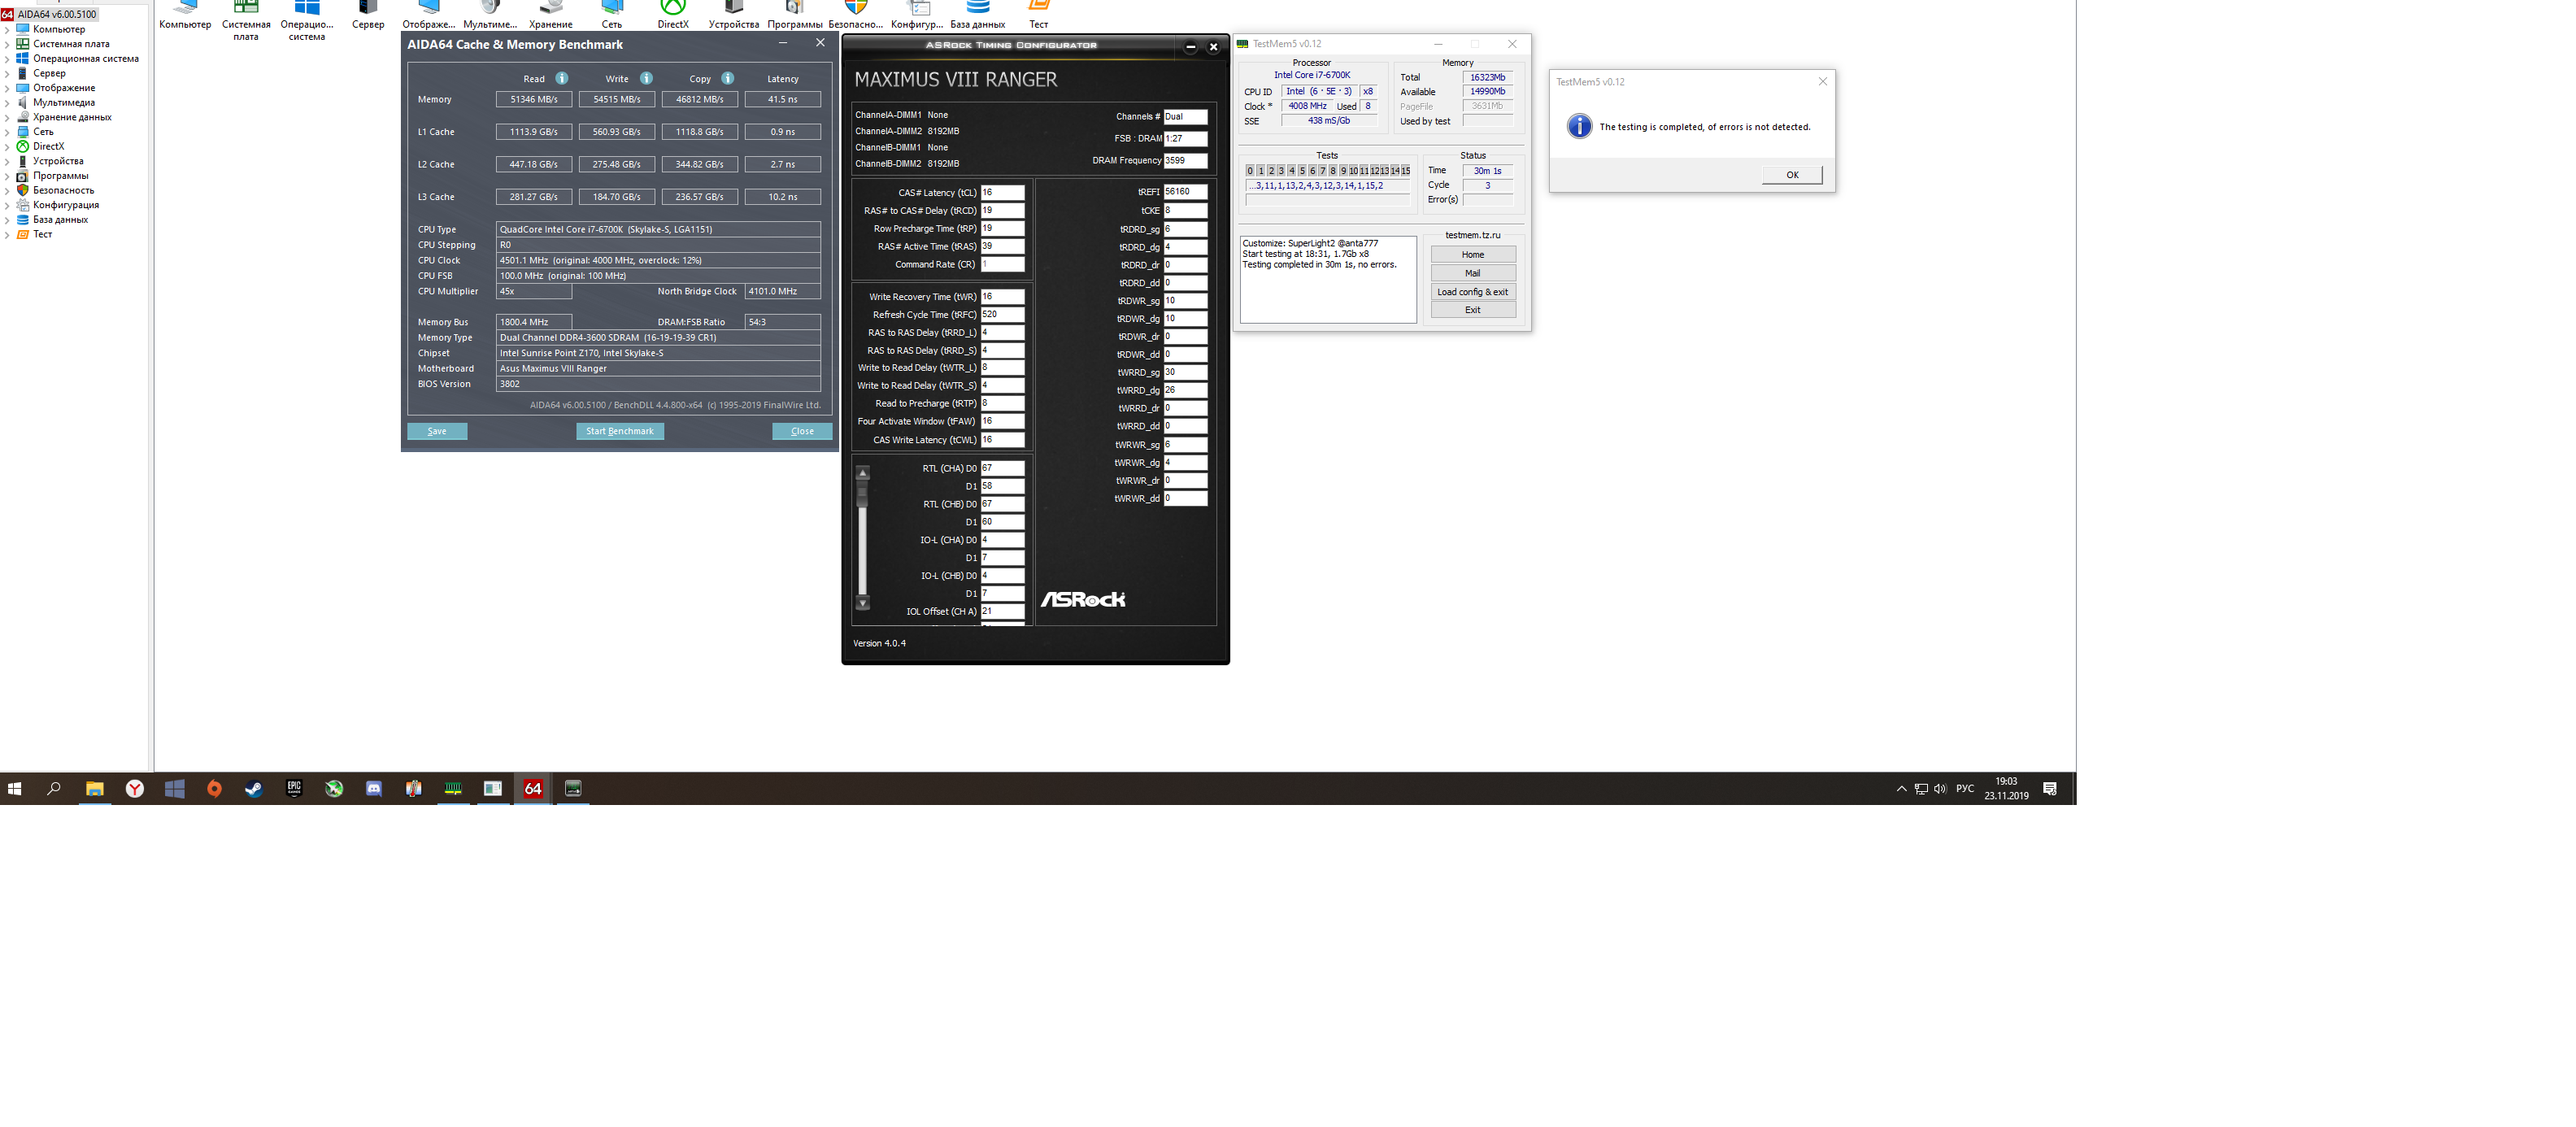The image size is (2576, 1127).
Task: Select Конфигурация in the AIDA64 tree
Action: click(65, 205)
